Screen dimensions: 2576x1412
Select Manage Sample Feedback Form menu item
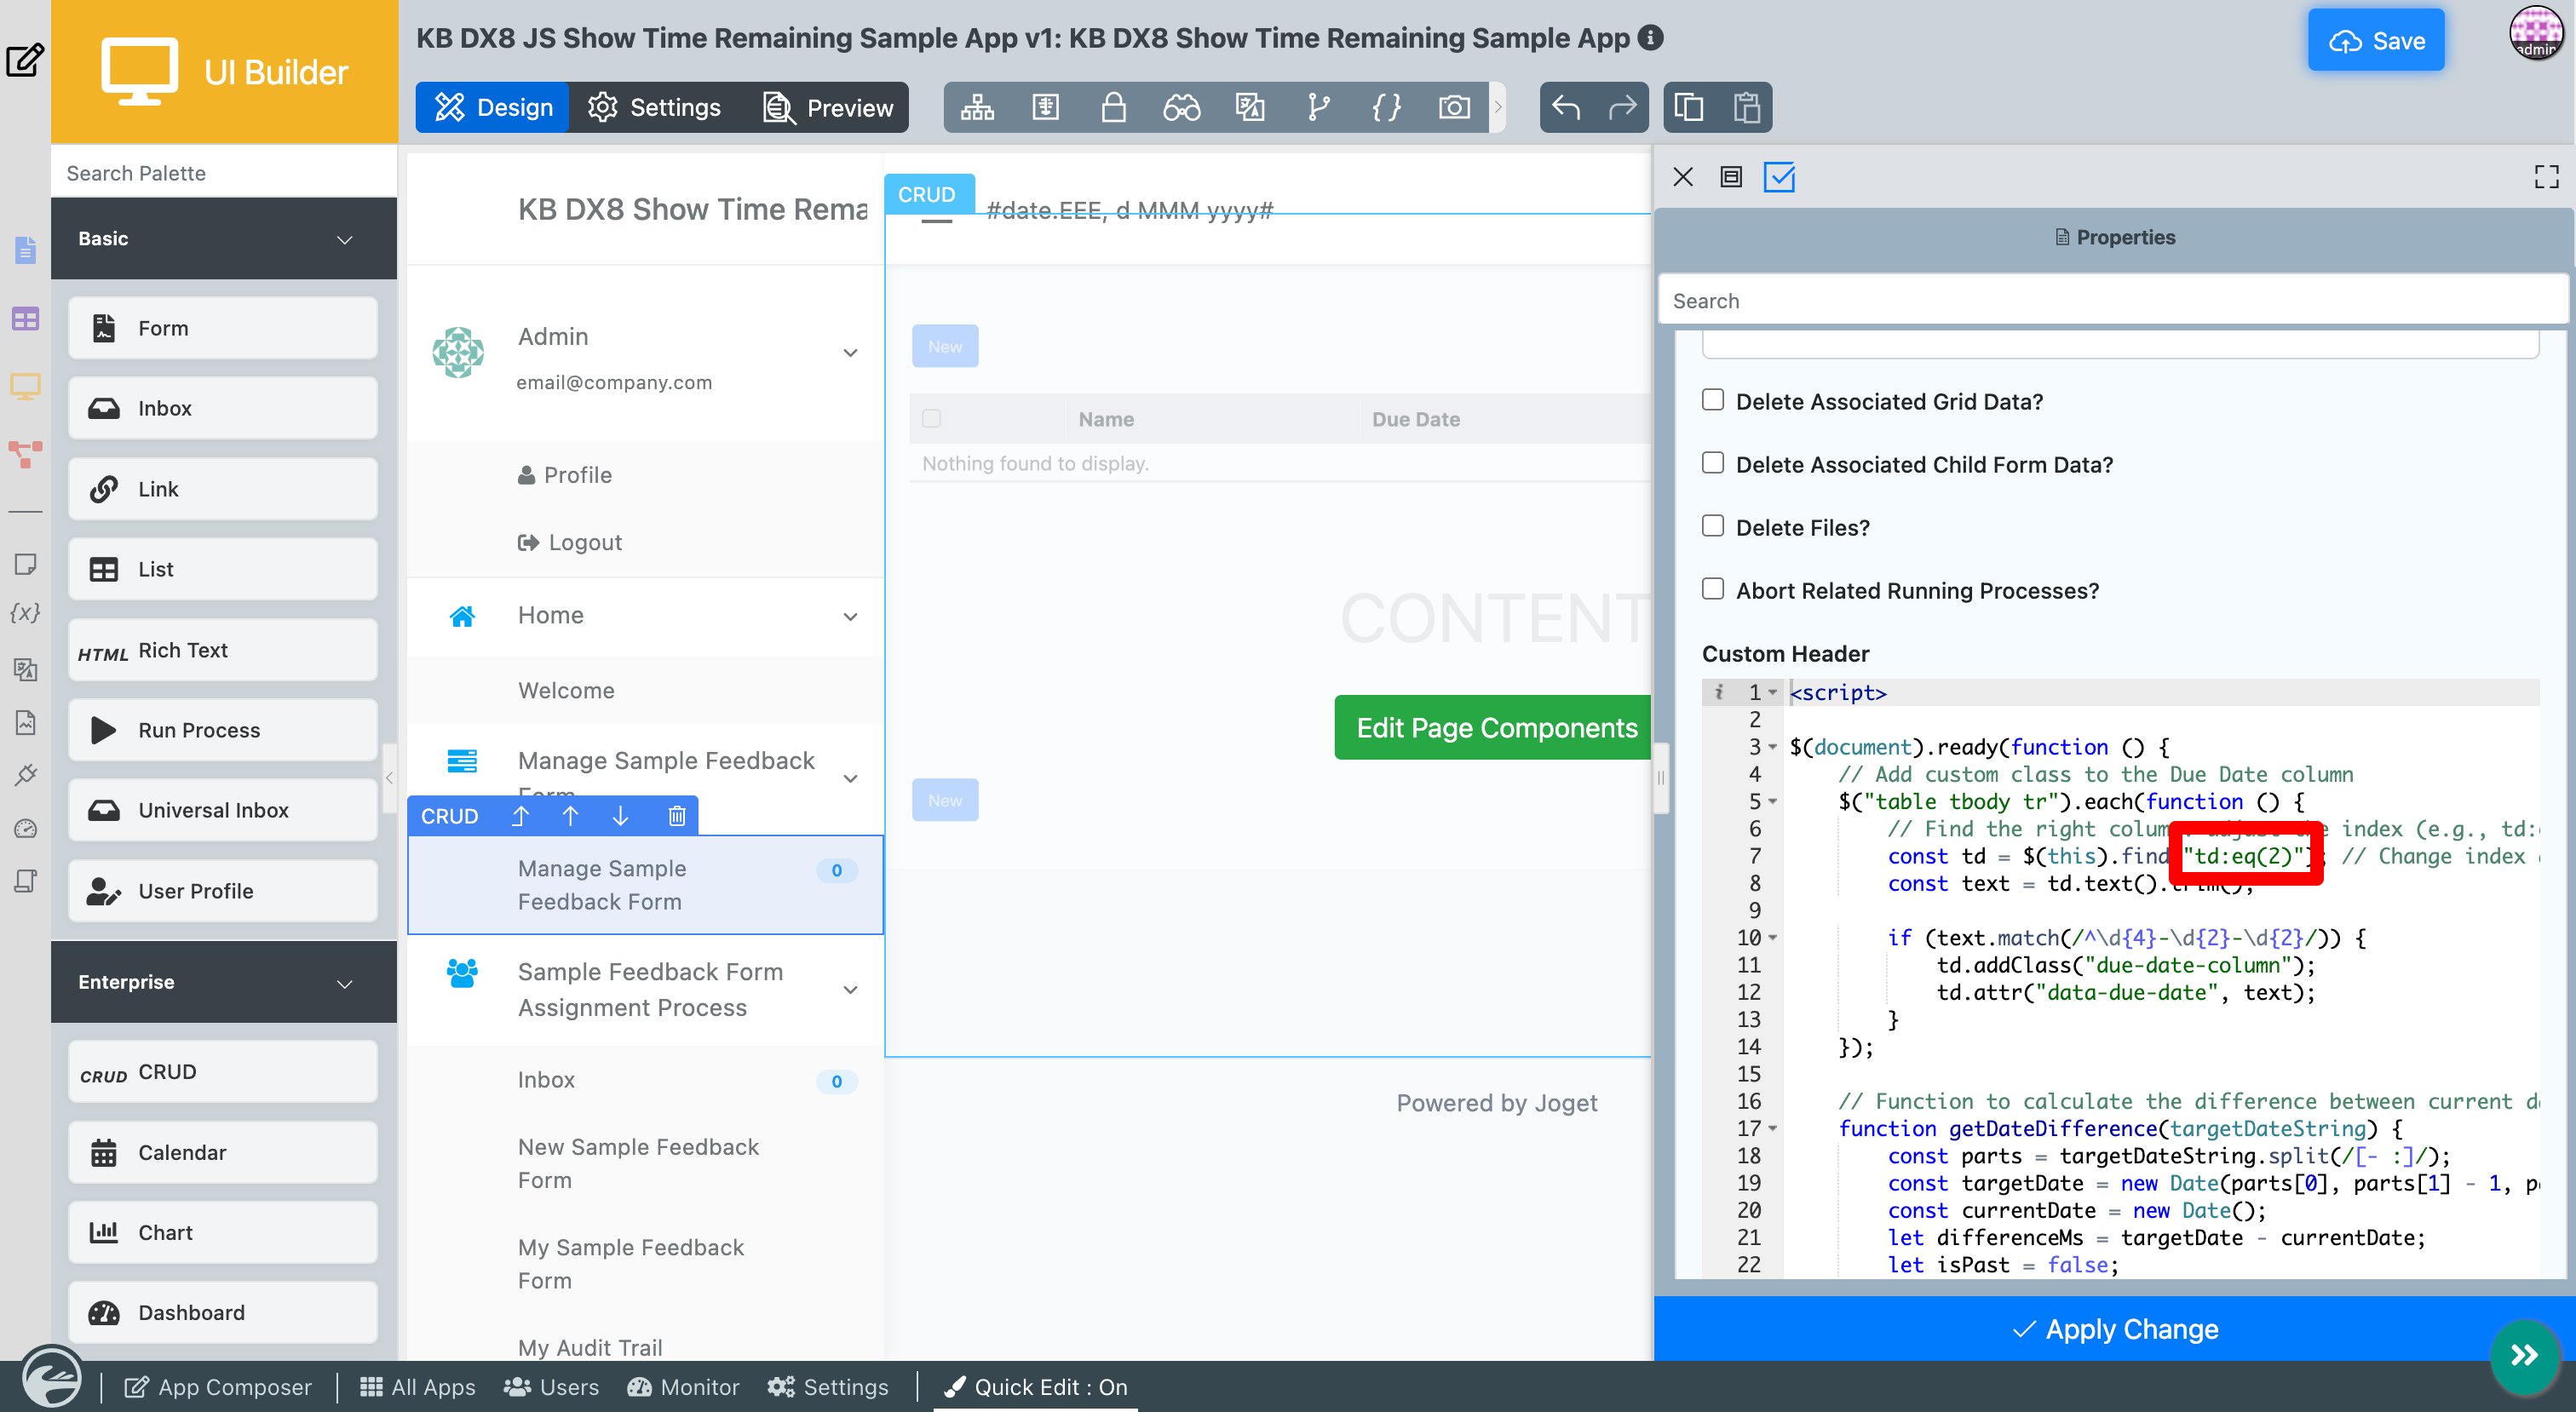(645, 884)
